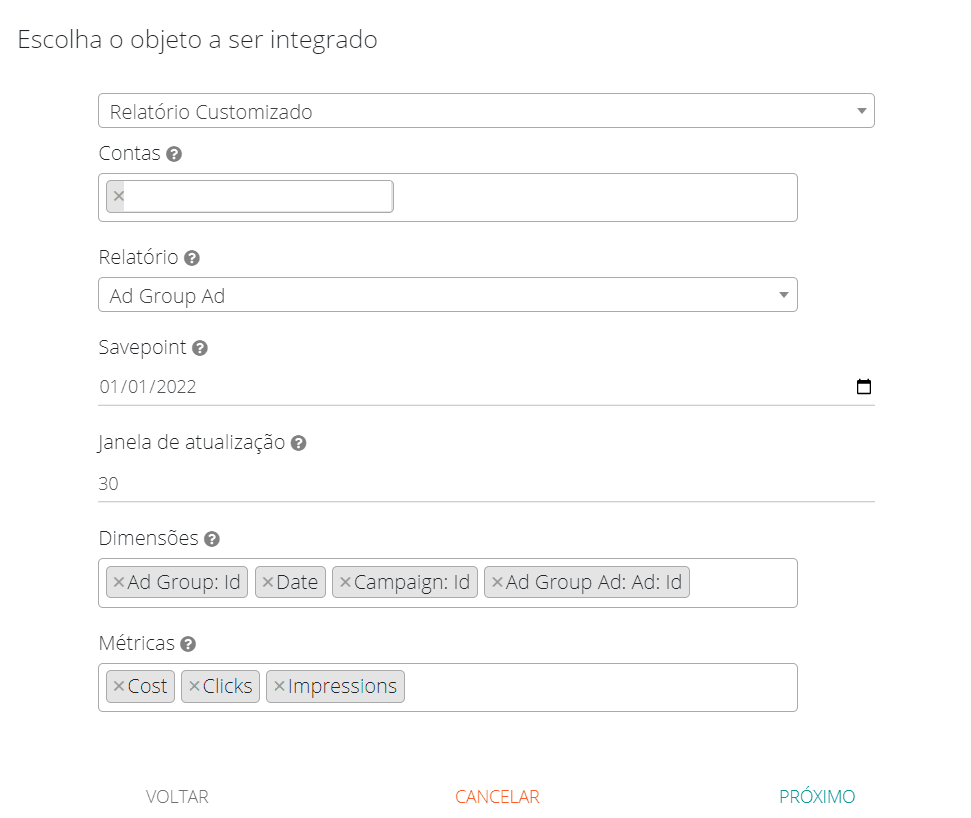The width and height of the screenshot is (971, 818).
Task: Remove Ad Group Ad: Ad: Id tag
Action: click(x=497, y=582)
